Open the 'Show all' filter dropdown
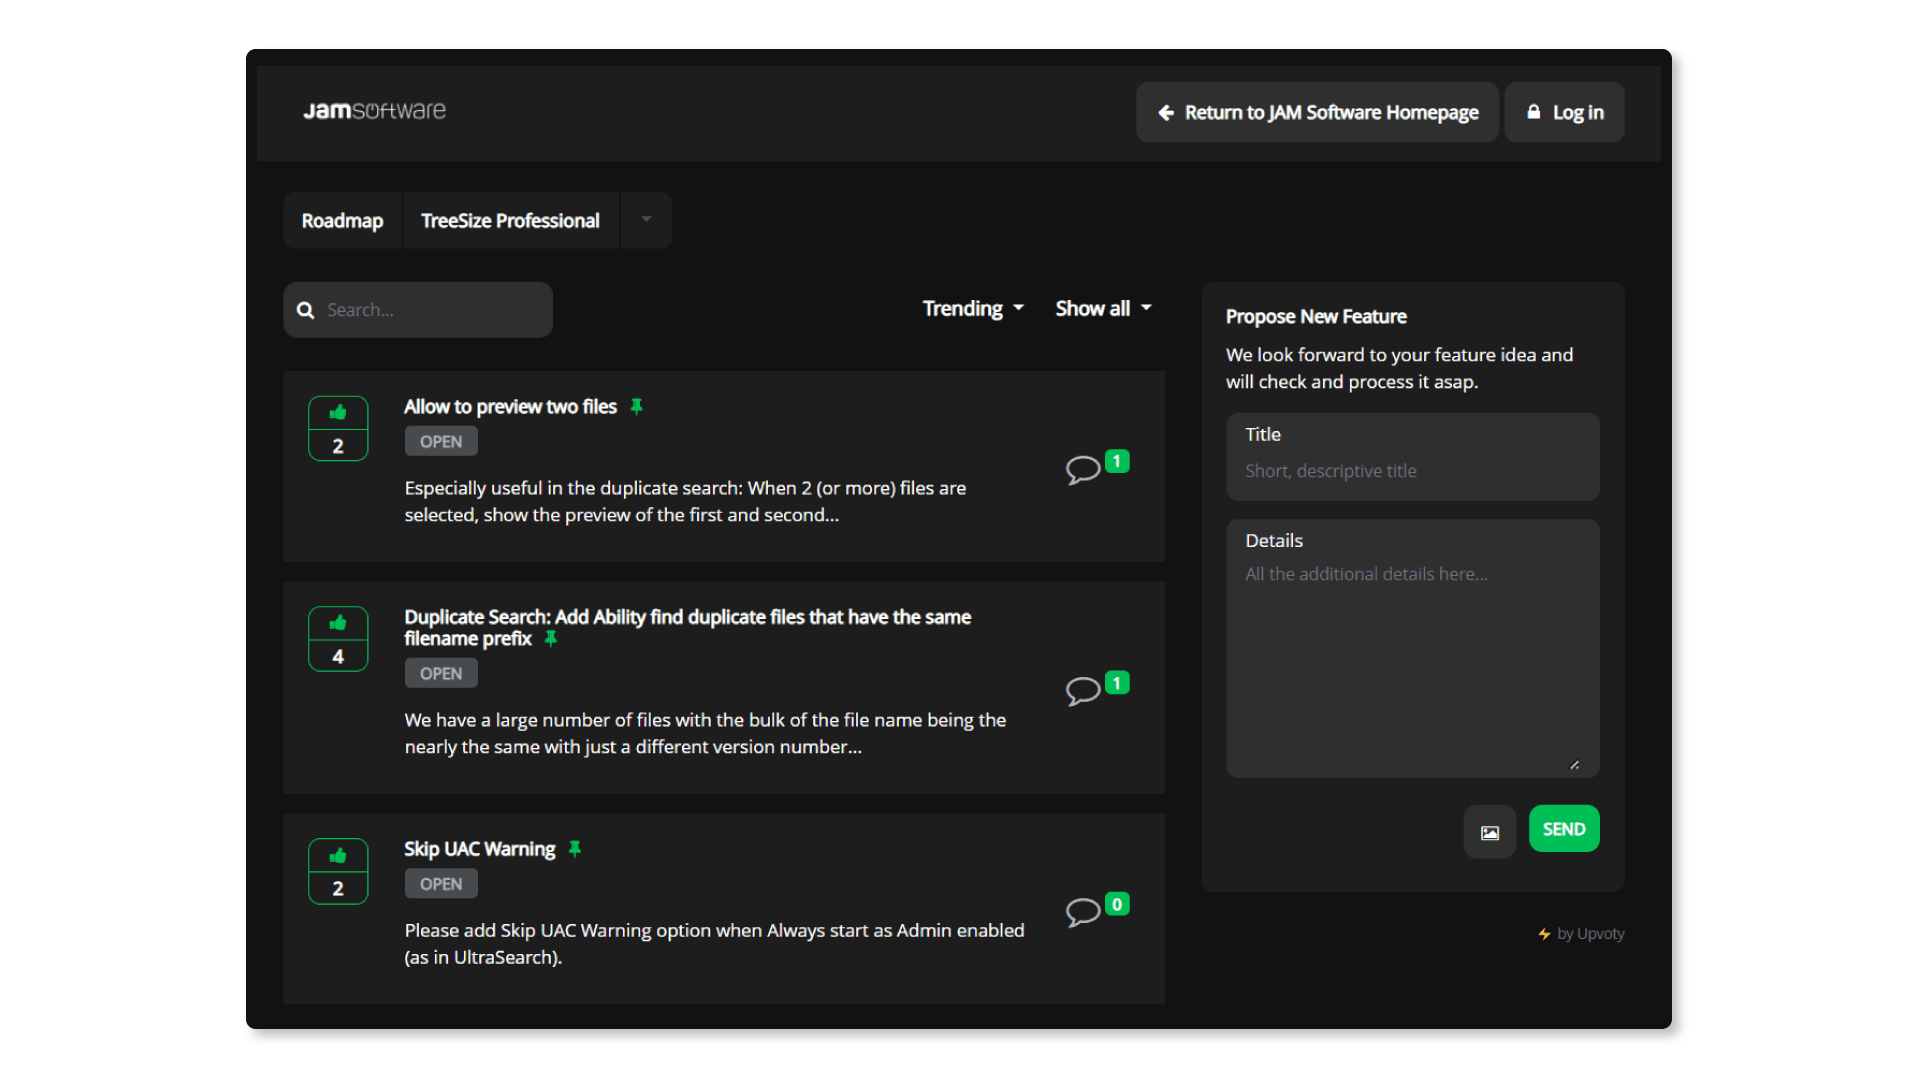The width and height of the screenshot is (1920, 1080). (1103, 309)
